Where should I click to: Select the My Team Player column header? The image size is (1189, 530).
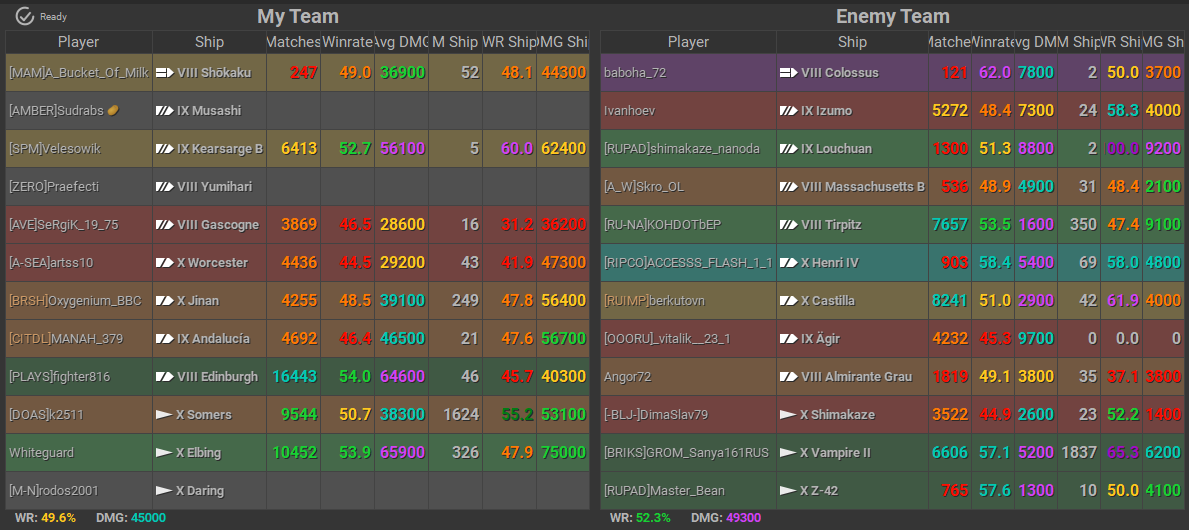79,42
